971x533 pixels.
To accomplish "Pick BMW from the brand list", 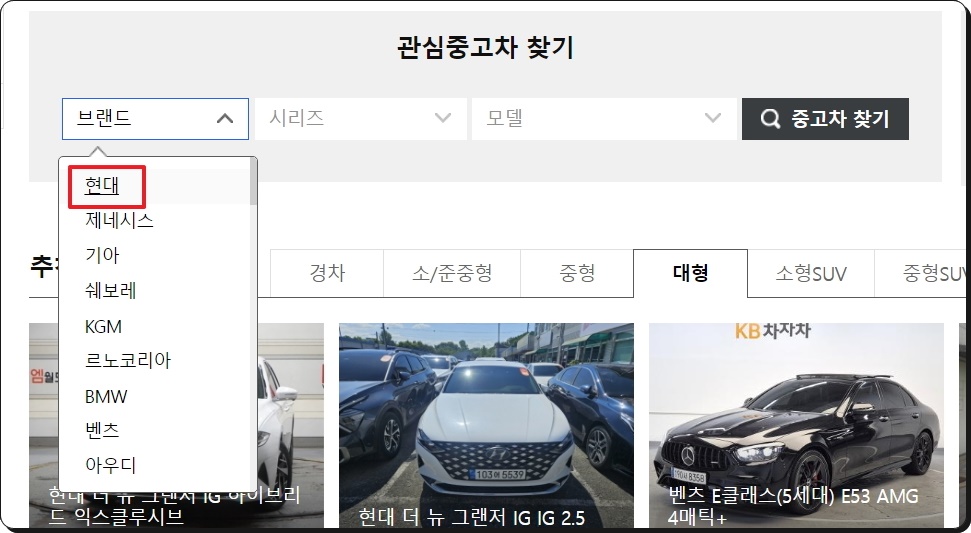I will (x=106, y=396).
